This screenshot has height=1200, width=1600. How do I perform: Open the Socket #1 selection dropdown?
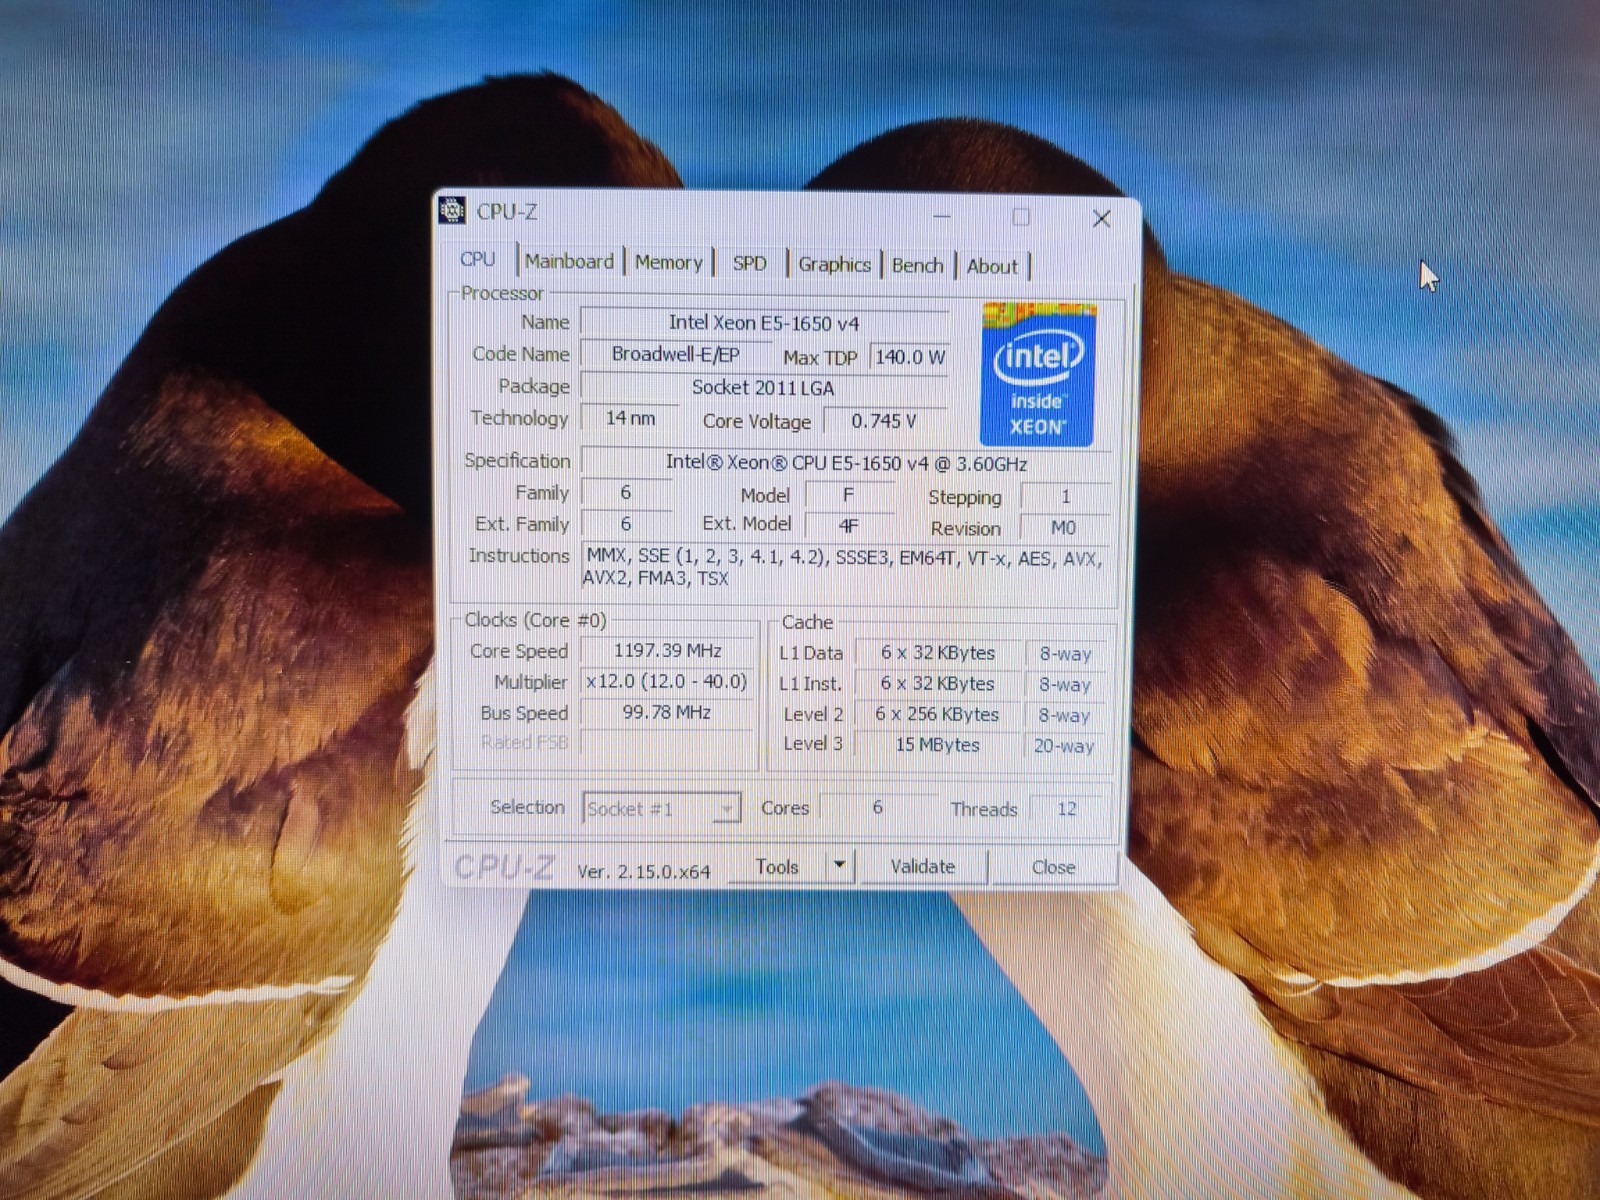click(661, 808)
